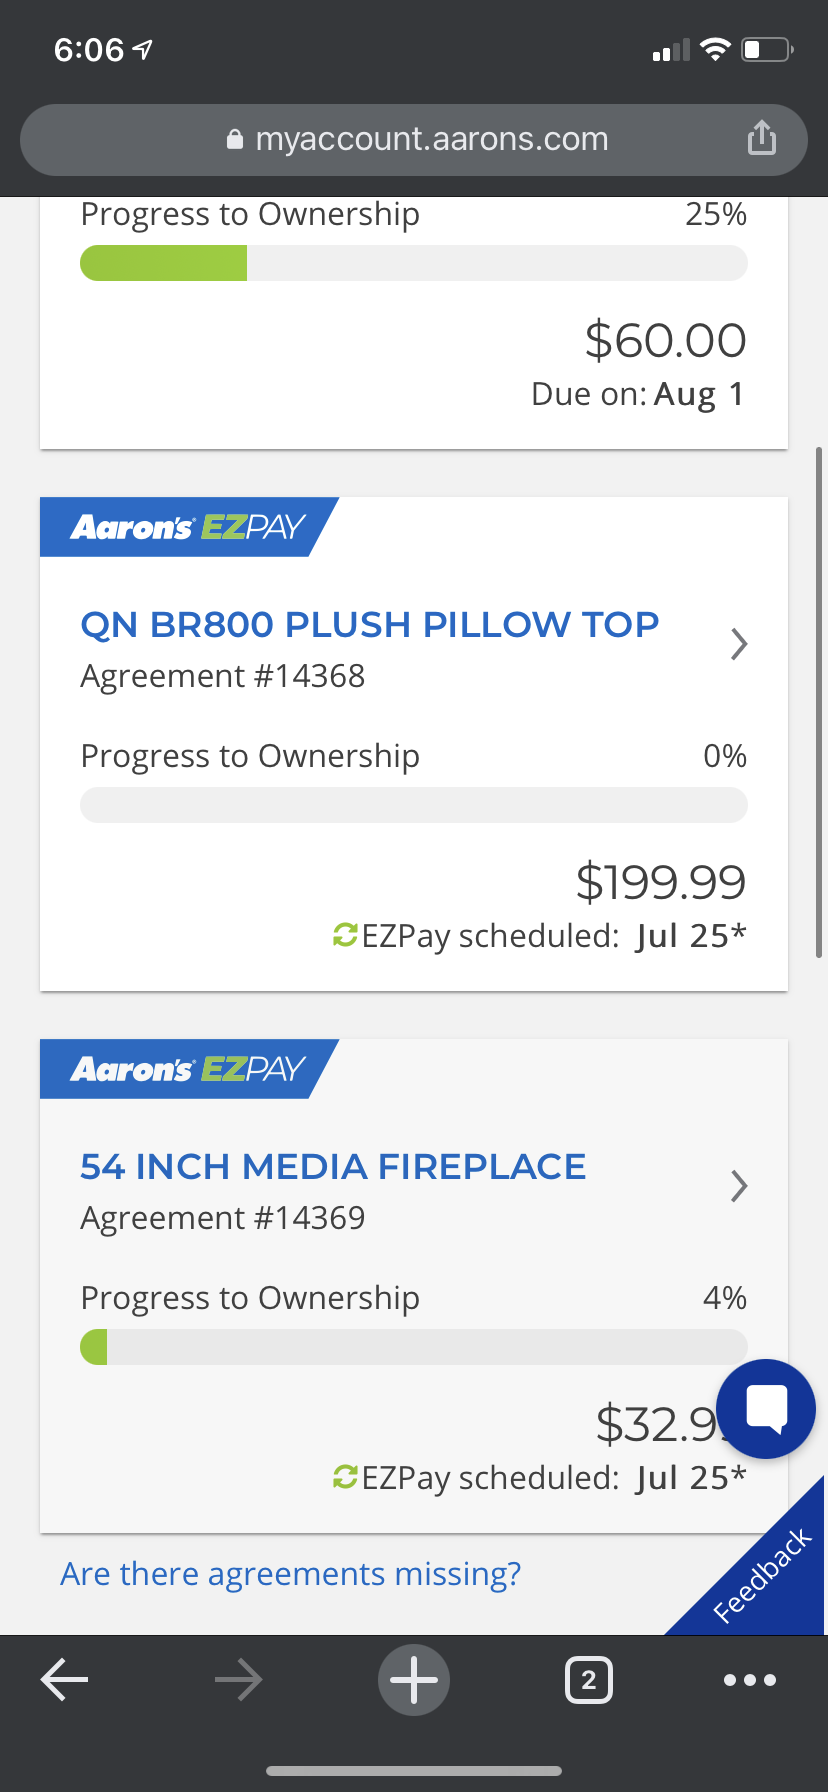
Task: Tap the share icon in address bar
Action: tap(761, 138)
